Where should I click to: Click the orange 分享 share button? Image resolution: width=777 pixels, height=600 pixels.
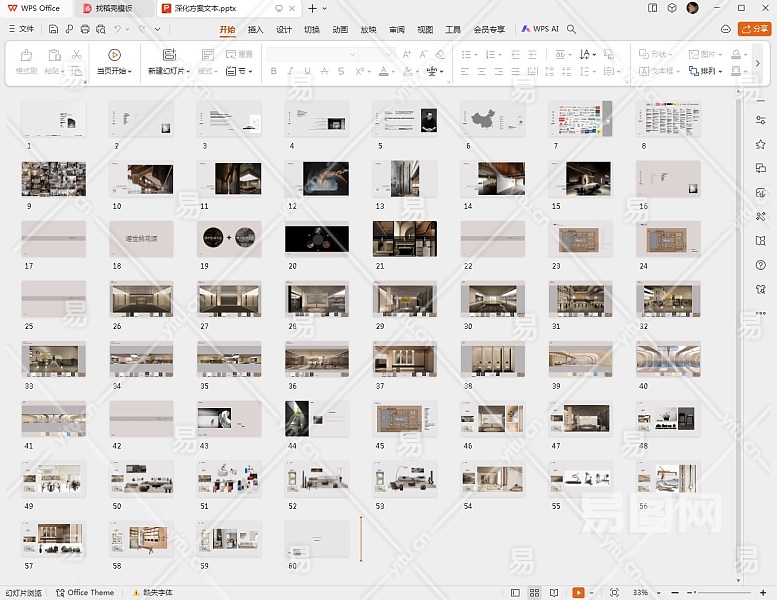753,29
